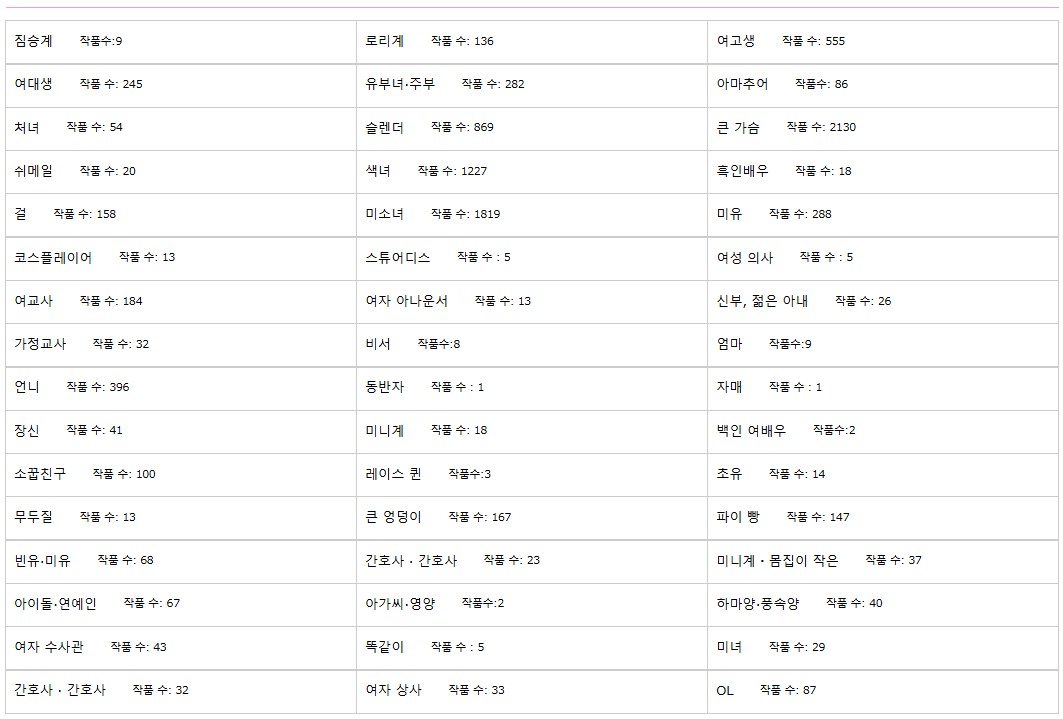Open the 아마추어 category link
Screen dimensions: 1063x719
point(742,84)
